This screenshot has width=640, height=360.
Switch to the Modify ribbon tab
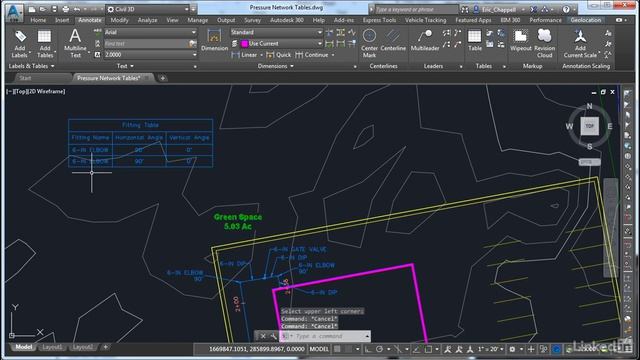point(120,20)
